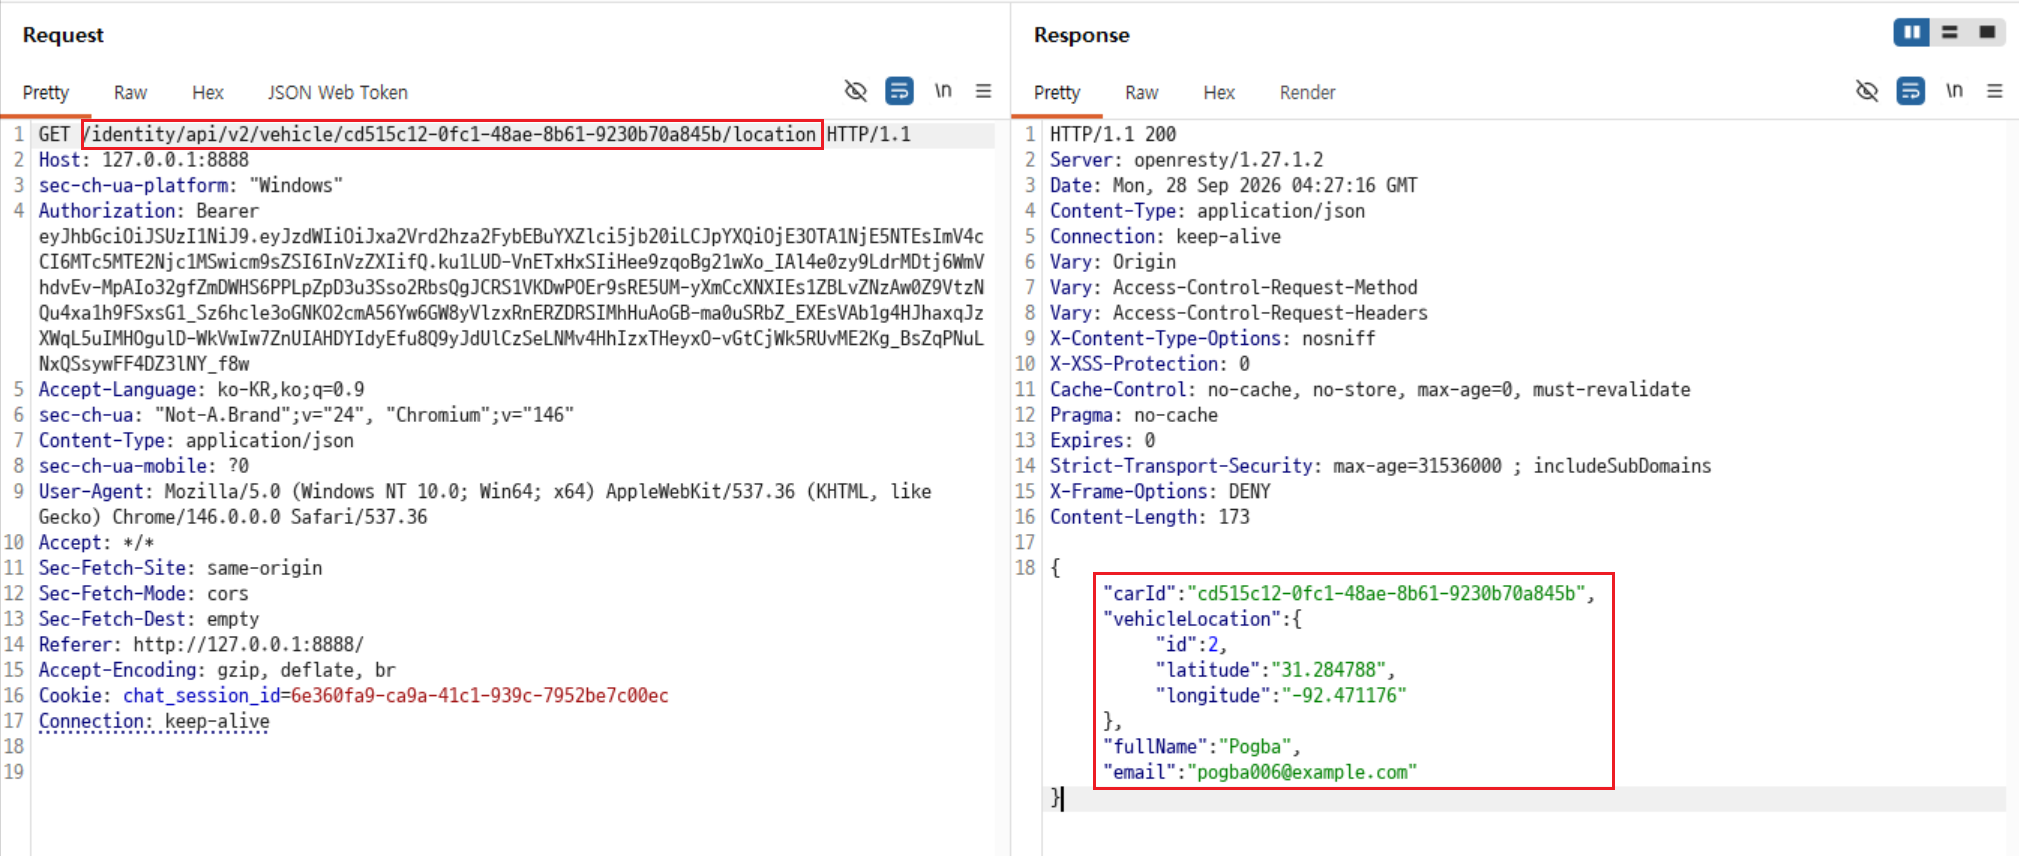This screenshot has width=2019, height=856.
Task: Open the Response Render tab
Action: tap(1307, 93)
